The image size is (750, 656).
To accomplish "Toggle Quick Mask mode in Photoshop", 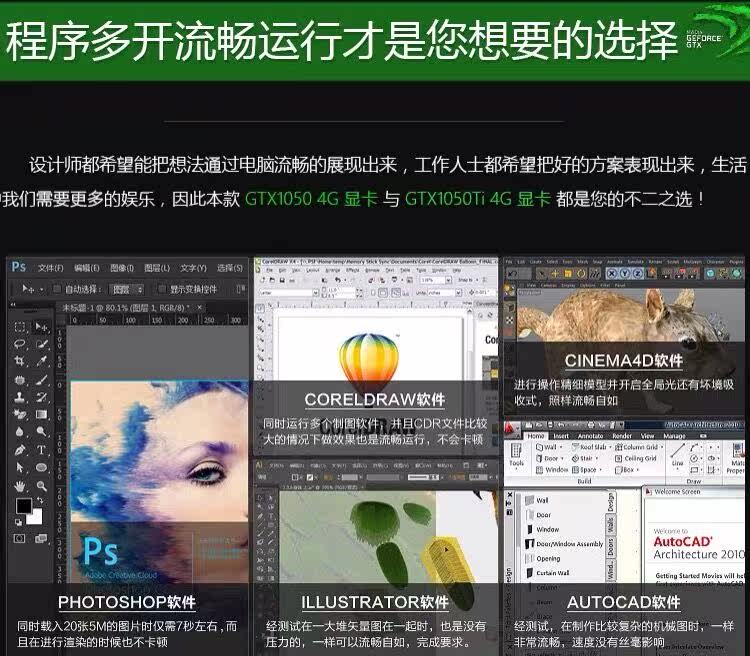I will pos(20,539).
